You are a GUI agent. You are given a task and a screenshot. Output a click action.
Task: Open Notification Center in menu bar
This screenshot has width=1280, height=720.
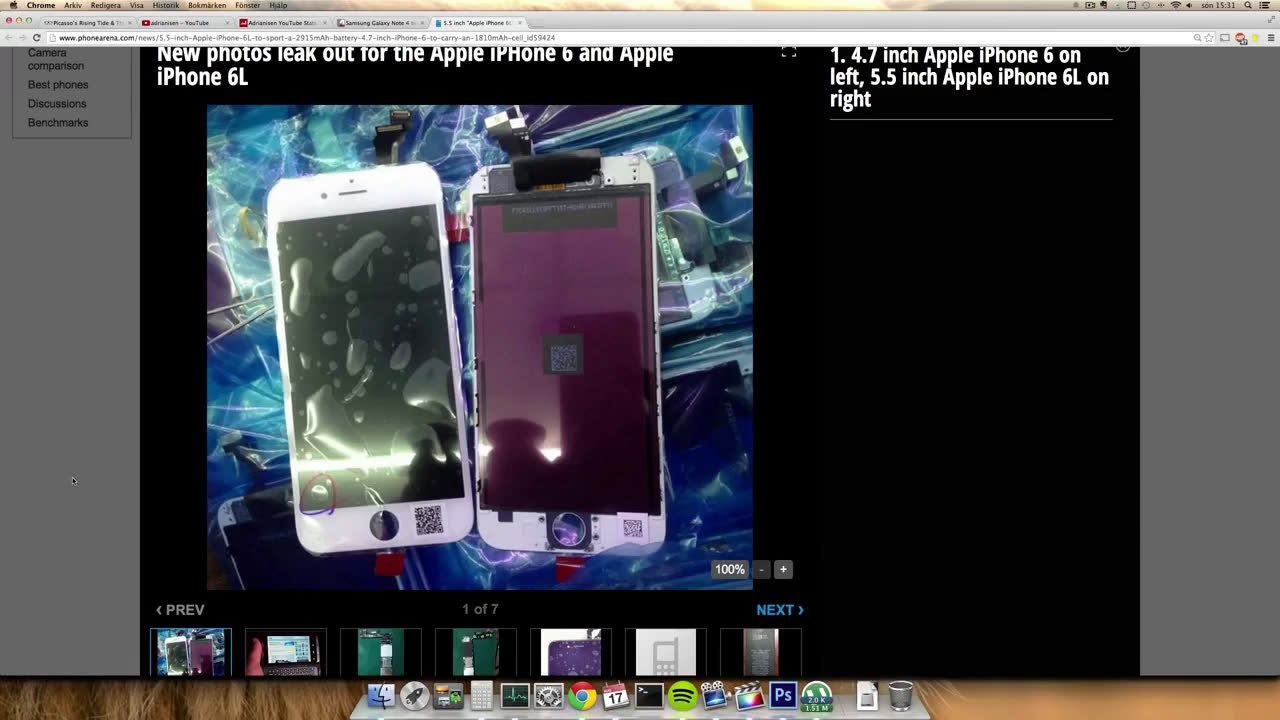click(x=1267, y=5)
